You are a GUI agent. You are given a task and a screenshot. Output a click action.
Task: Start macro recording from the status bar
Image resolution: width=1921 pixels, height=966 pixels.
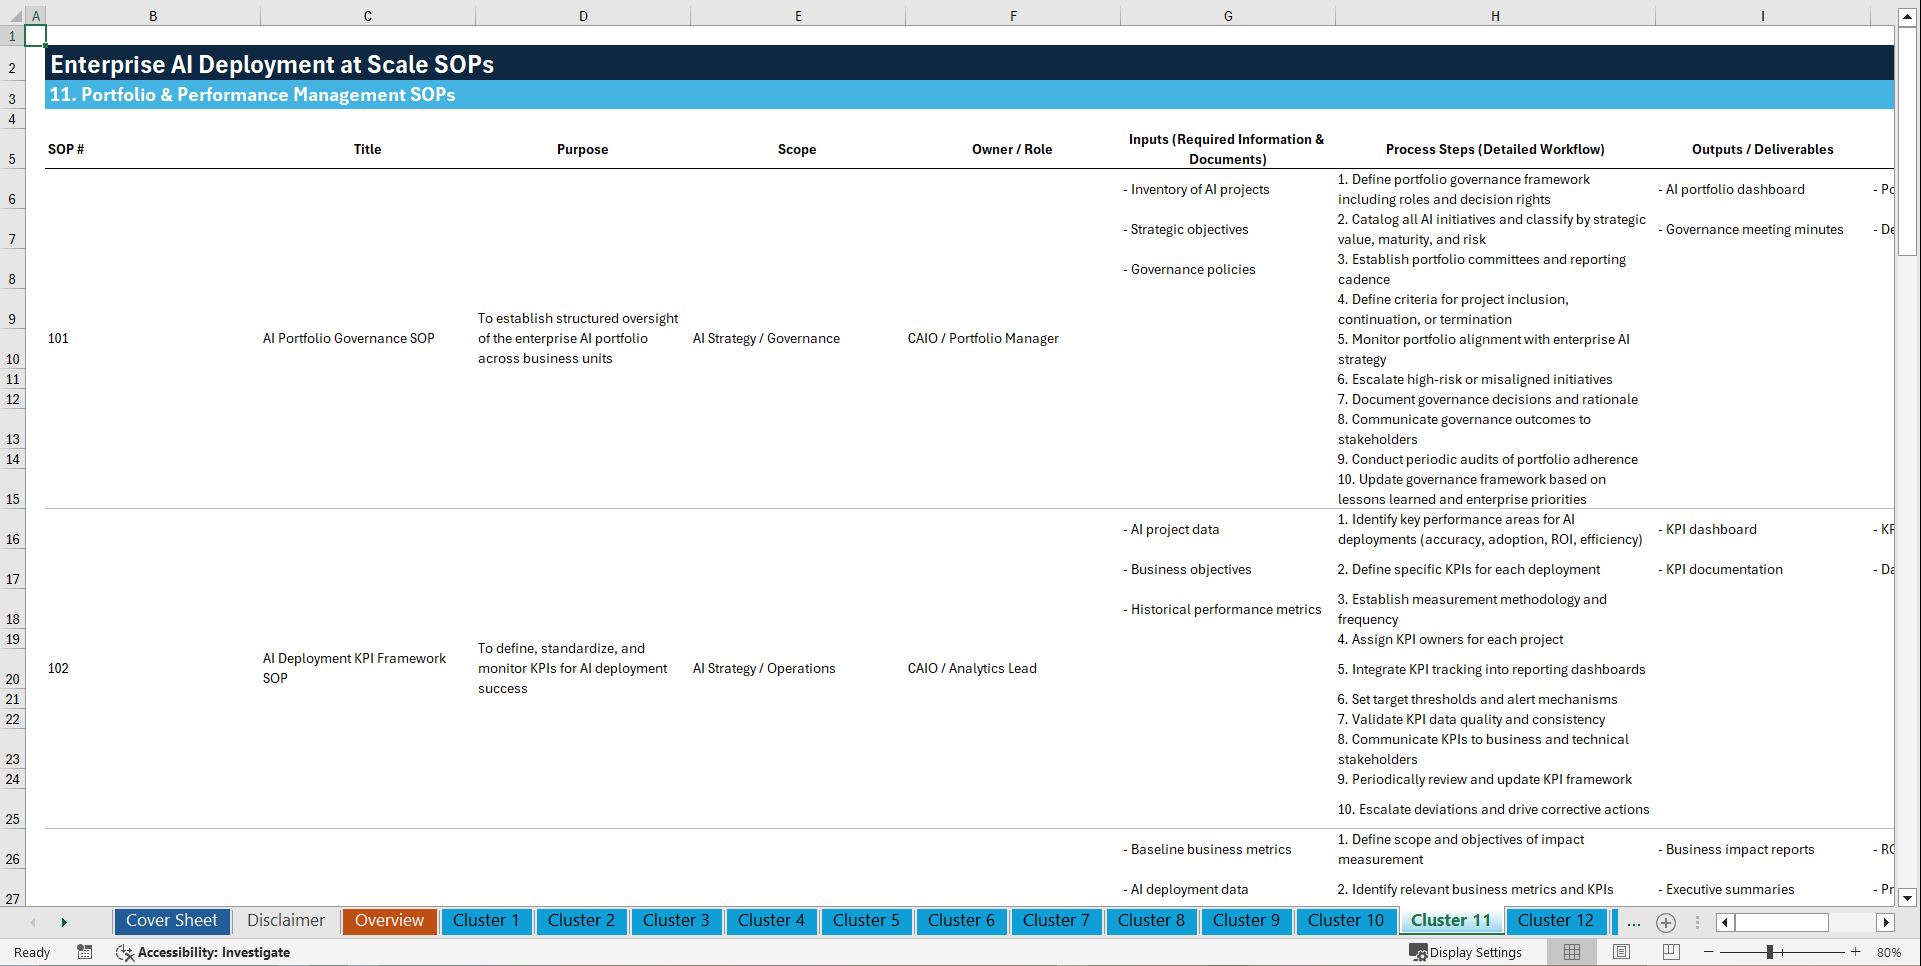click(x=85, y=952)
